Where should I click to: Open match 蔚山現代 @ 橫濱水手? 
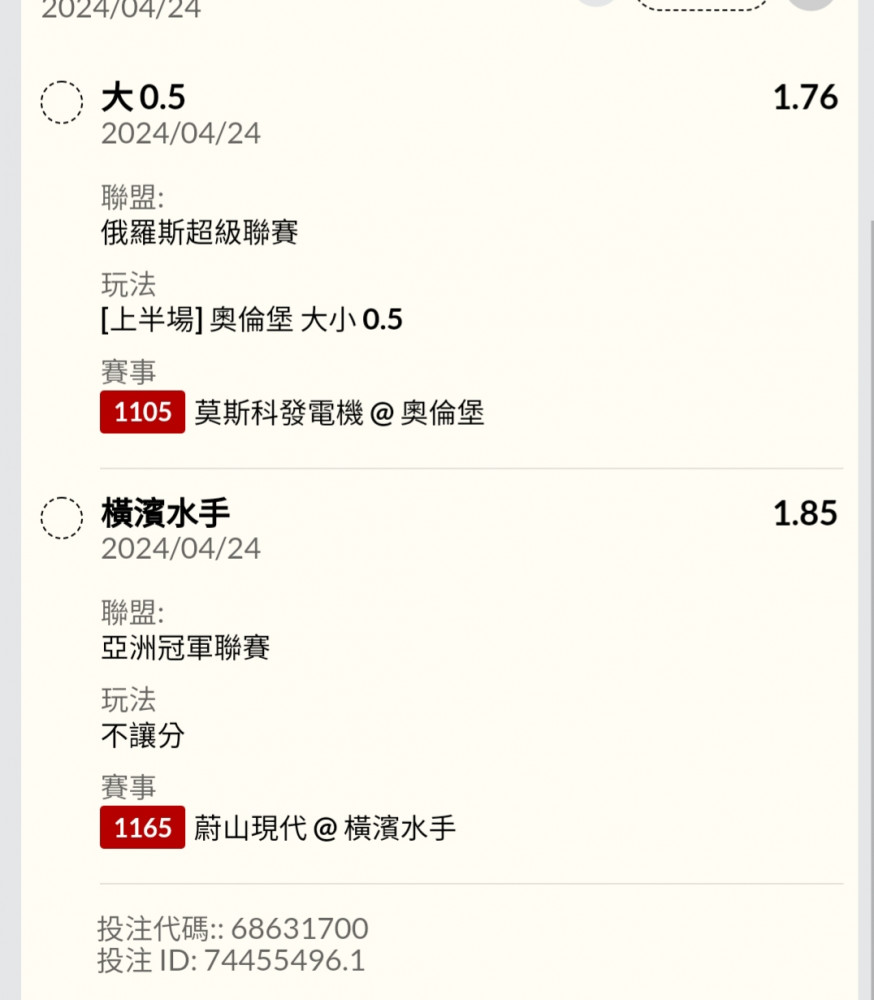tap(325, 829)
